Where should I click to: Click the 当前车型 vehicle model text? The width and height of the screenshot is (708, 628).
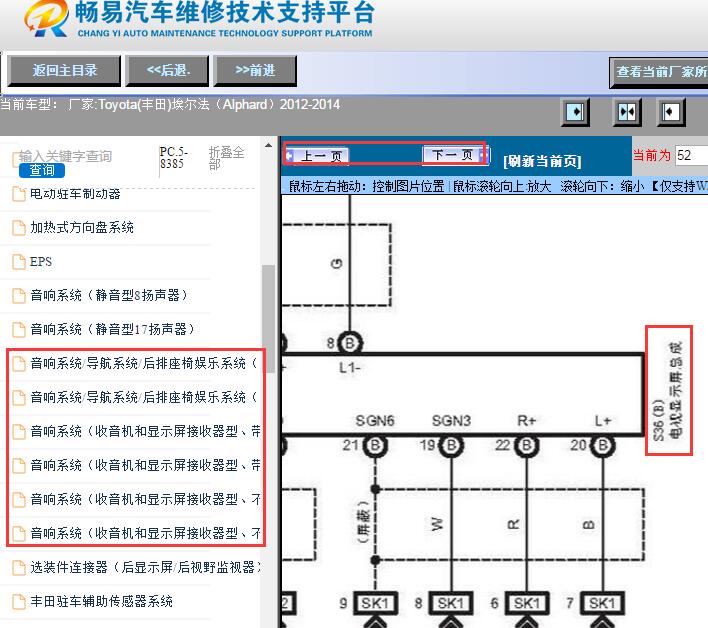click(x=170, y=105)
